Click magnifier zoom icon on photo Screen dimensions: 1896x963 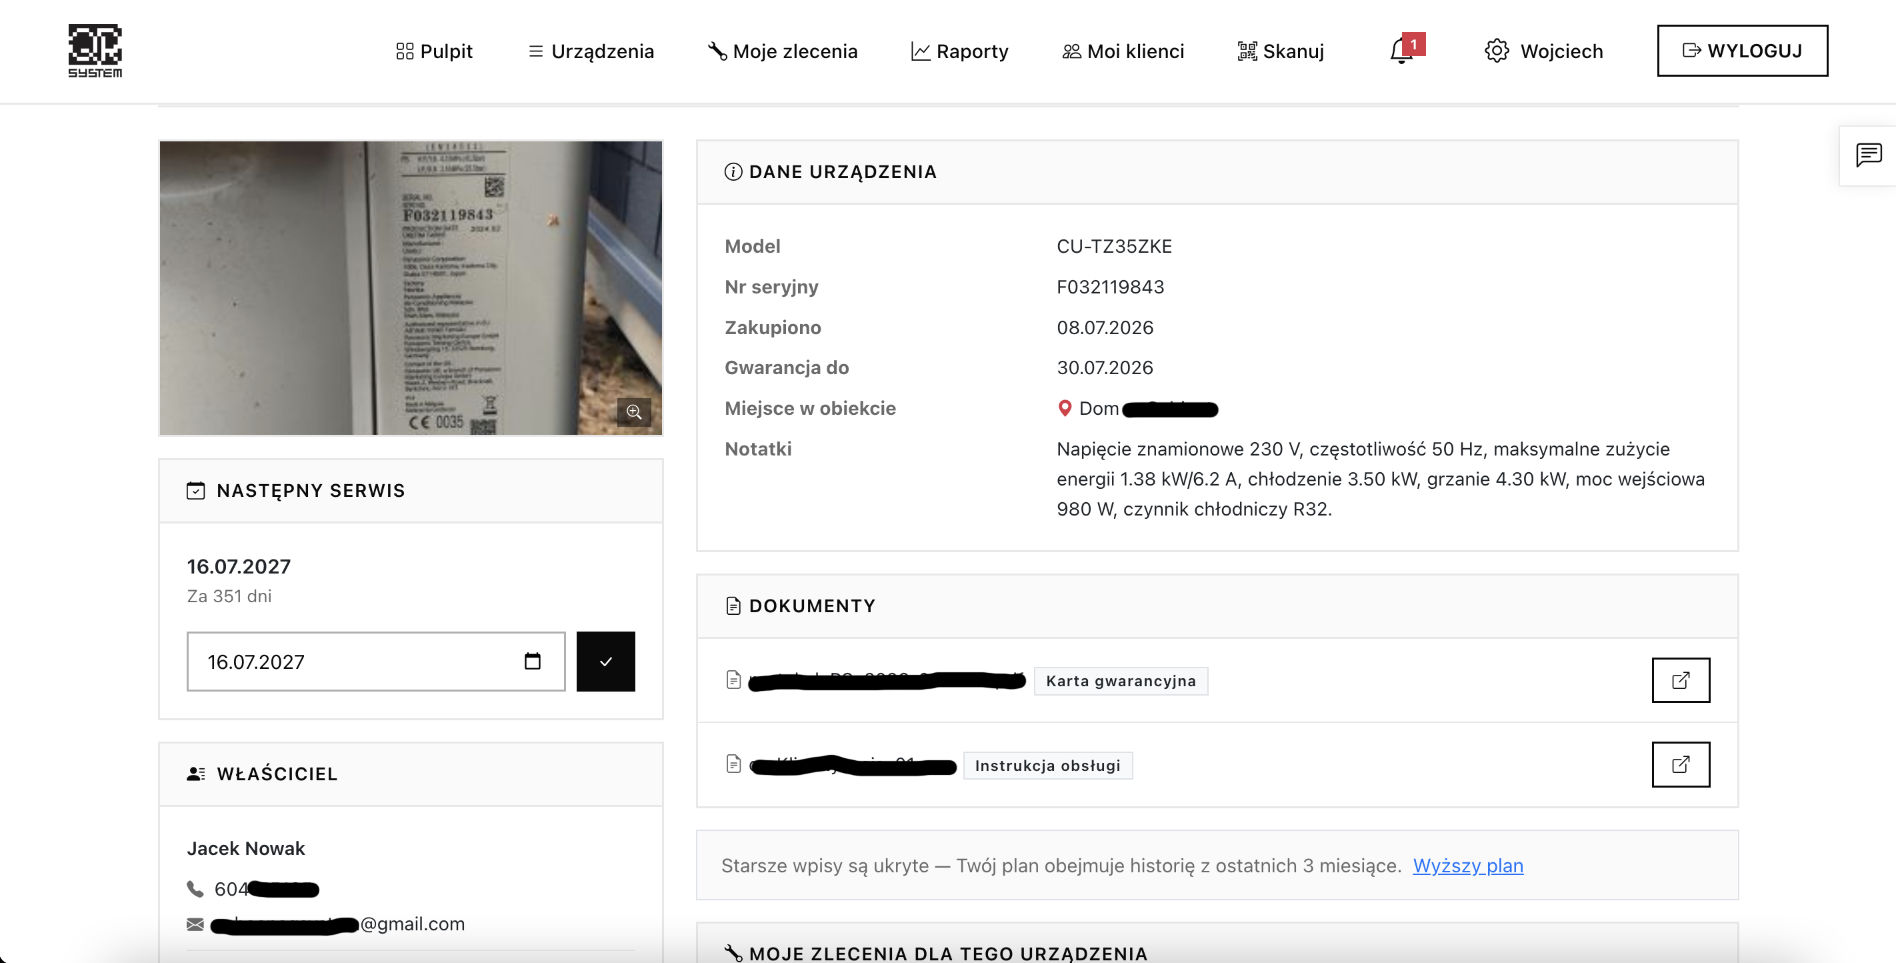(x=634, y=412)
